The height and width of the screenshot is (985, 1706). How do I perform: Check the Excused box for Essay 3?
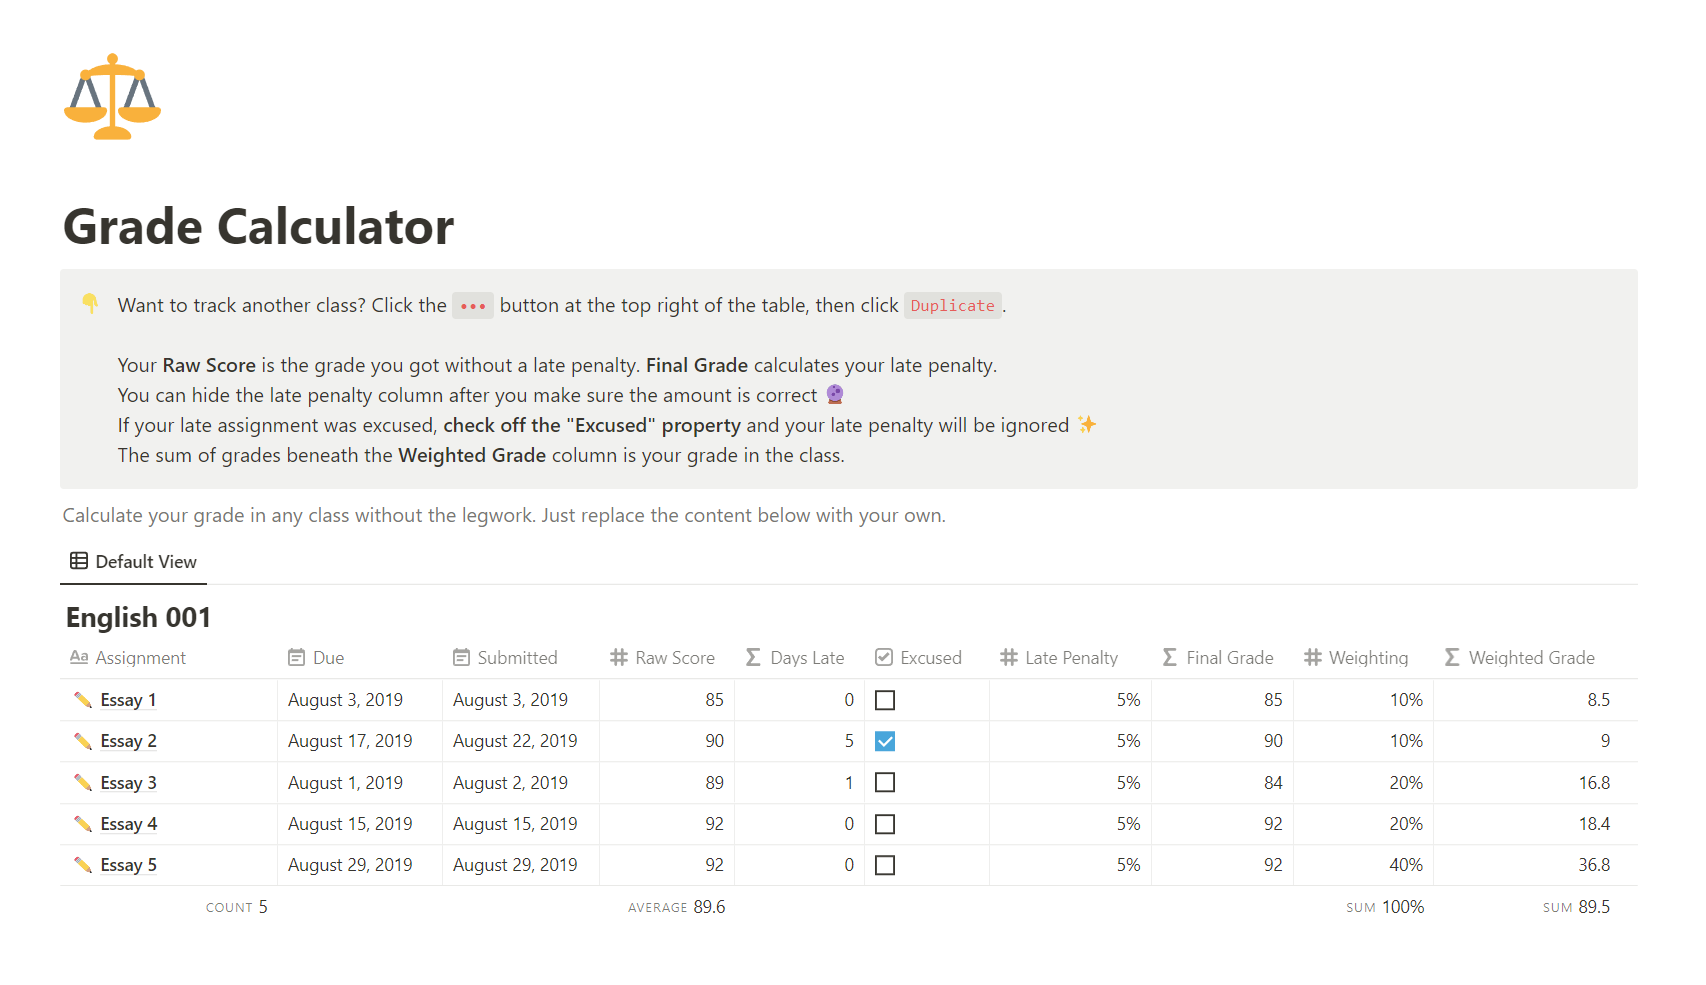[885, 782]
